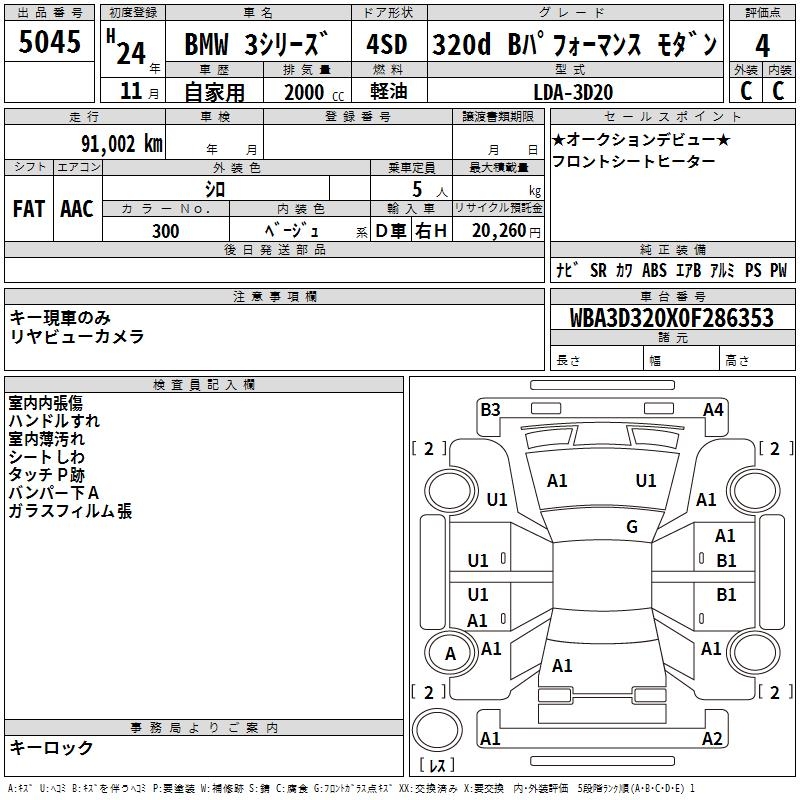Click the SR sunroof equipment entry
The image size is (800, 800).
click(x=598, y=270)
